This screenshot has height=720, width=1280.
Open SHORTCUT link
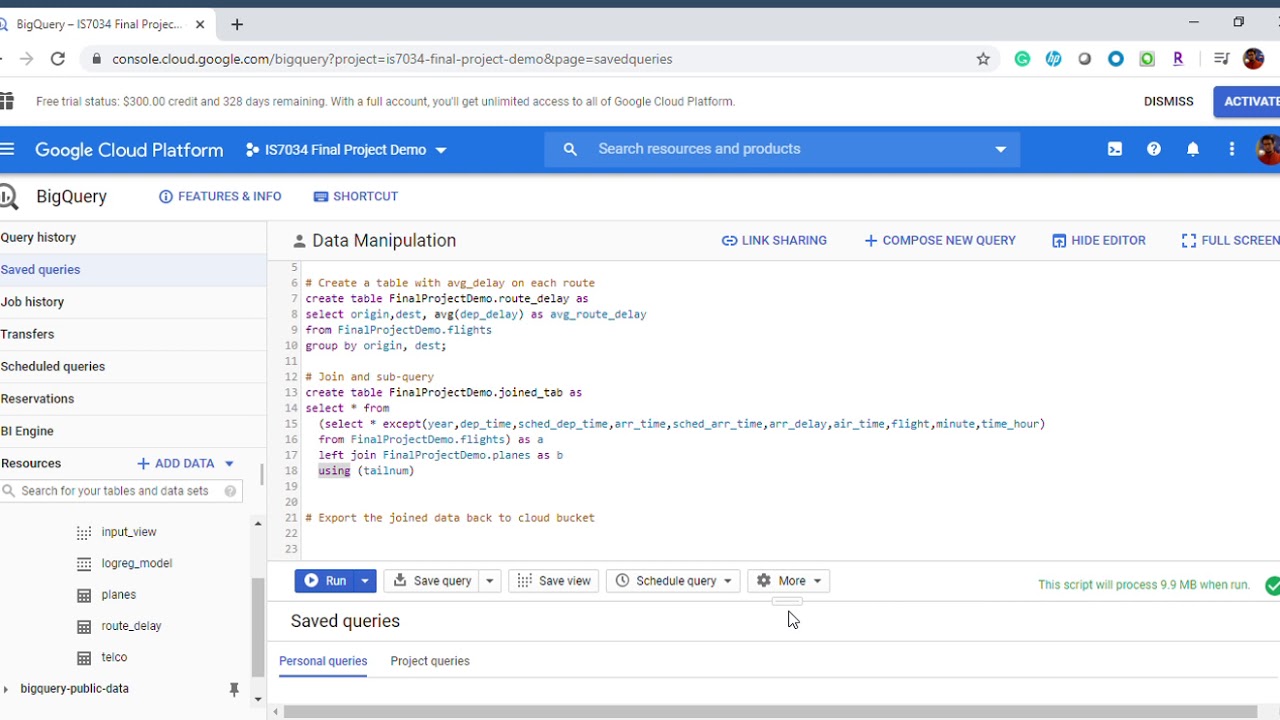click(x=356, y=197)
